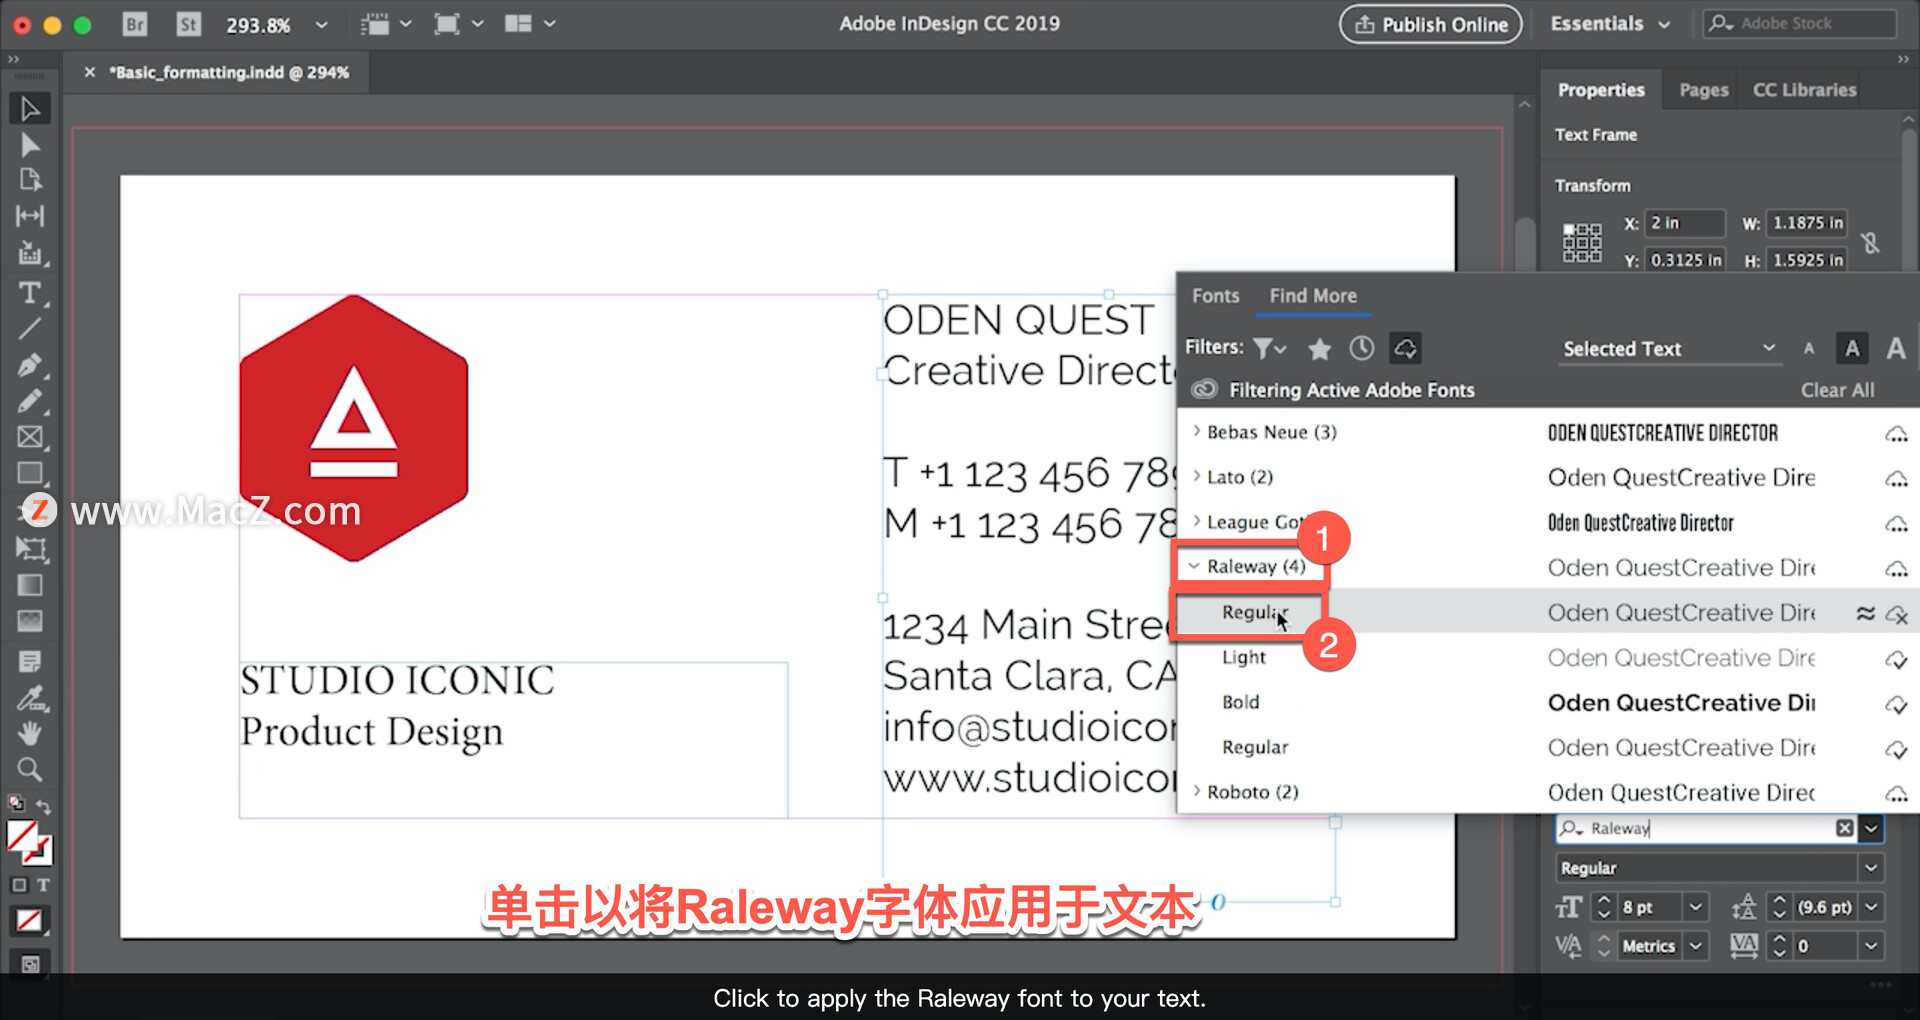Toggle recently added fonts filter
The height and width of the screenshot is (1020, 1920).
click(1361, 348)
